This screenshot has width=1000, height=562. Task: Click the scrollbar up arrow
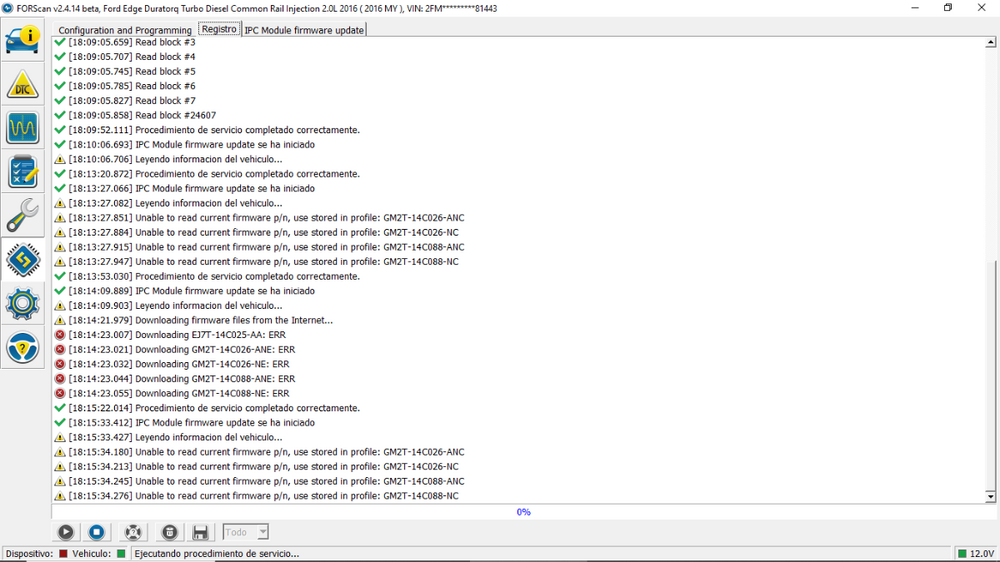tap(990, 42)
